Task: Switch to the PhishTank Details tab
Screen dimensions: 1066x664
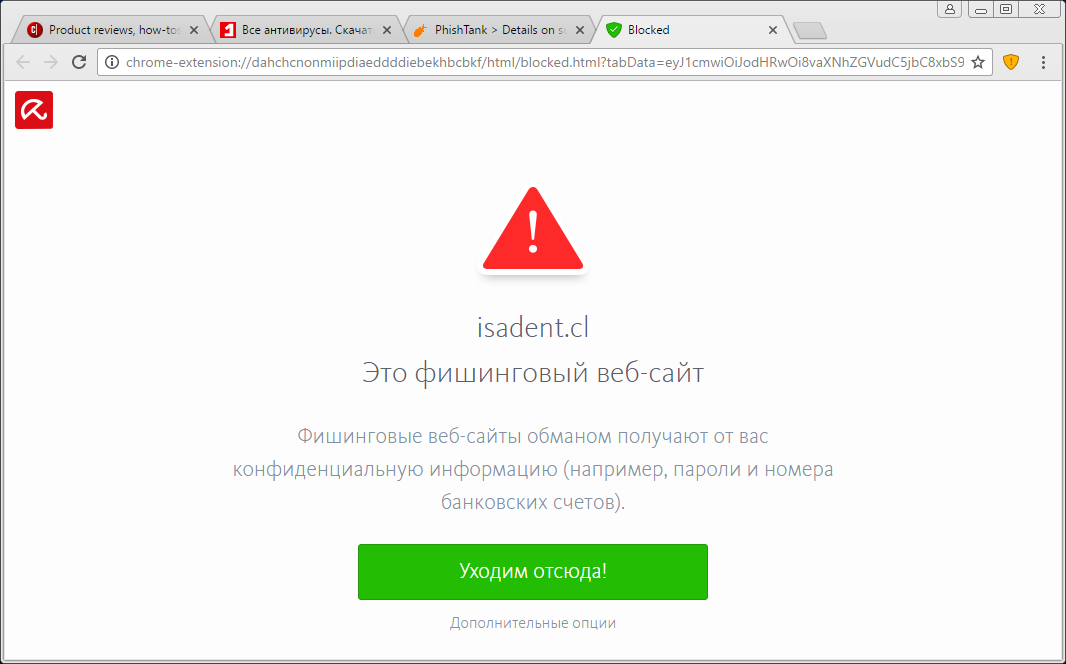Action: pyautogui.click(x=498, y=30)
